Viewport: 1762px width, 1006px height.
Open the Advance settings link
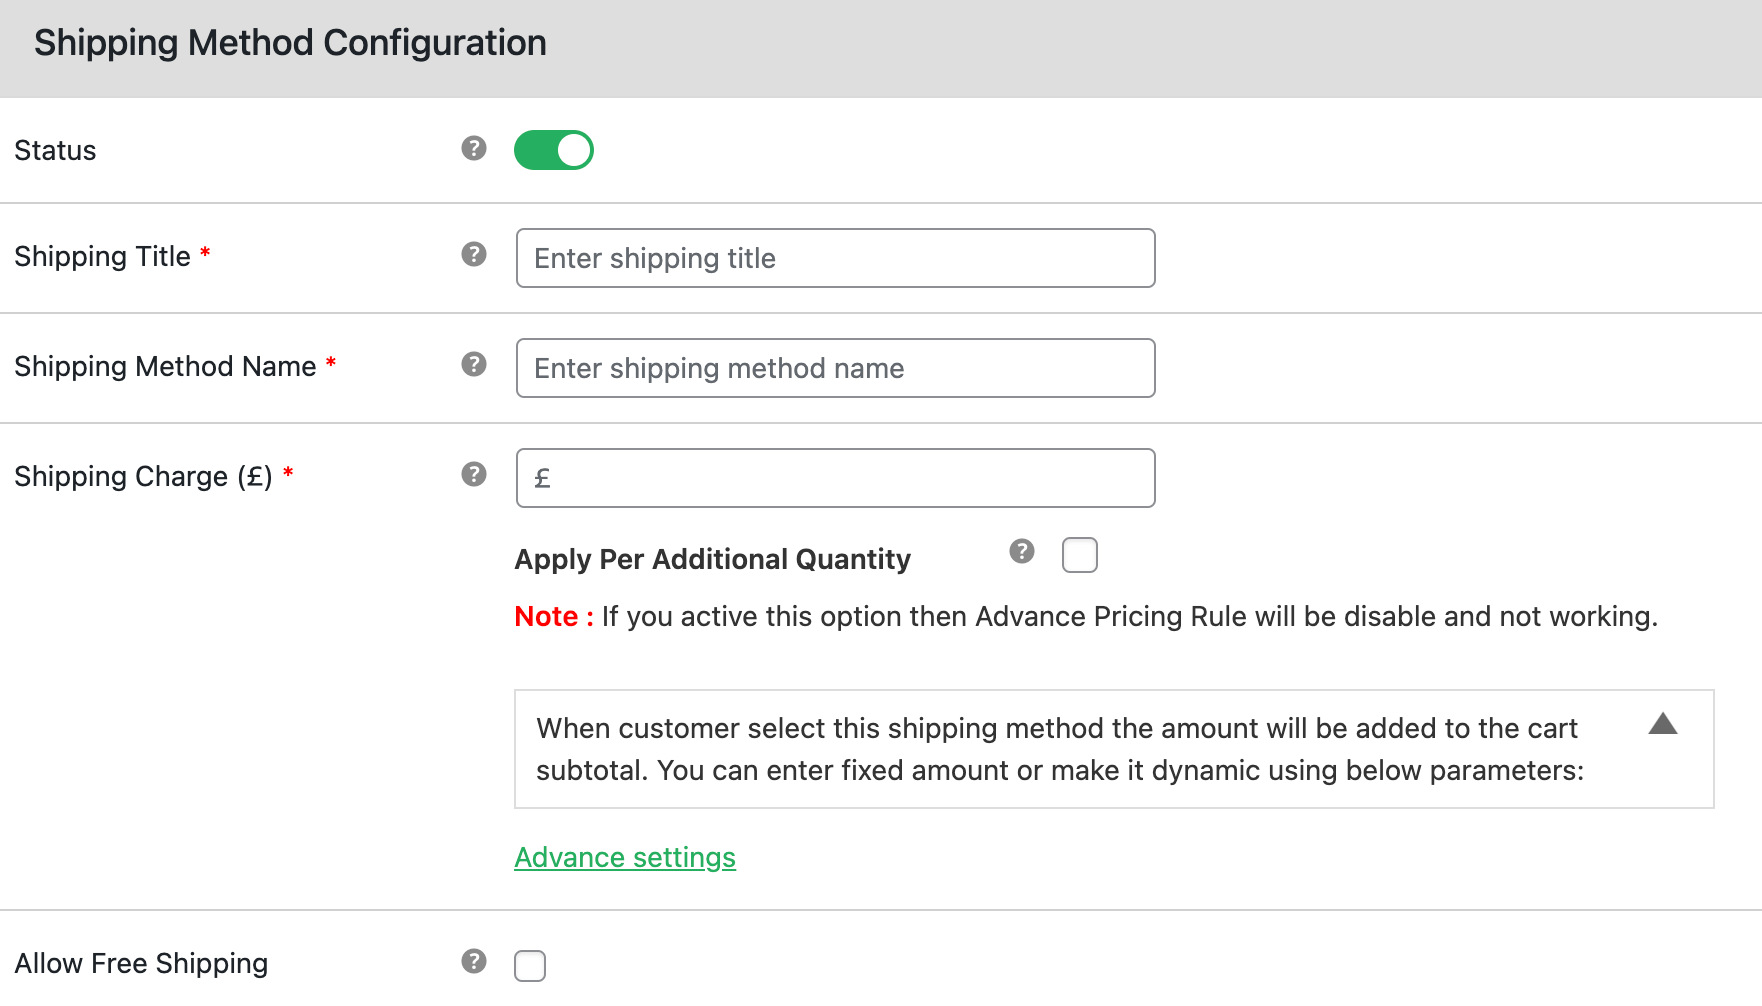click(625, 858)
